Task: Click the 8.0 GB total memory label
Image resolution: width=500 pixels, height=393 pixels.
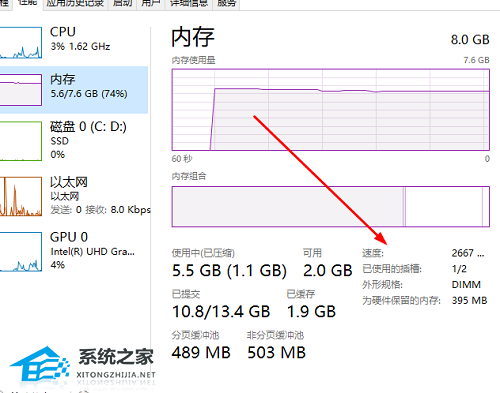Action: [470, 40]
